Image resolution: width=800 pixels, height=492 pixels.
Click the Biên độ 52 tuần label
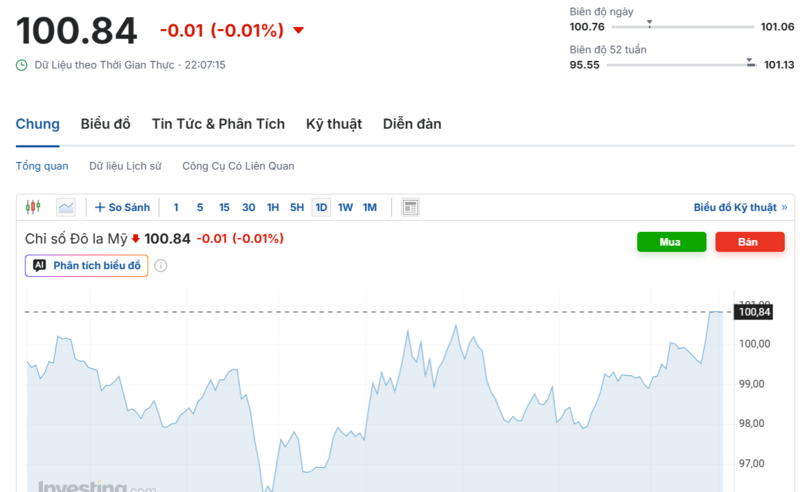pyautogui.click(x=608, y=50)
